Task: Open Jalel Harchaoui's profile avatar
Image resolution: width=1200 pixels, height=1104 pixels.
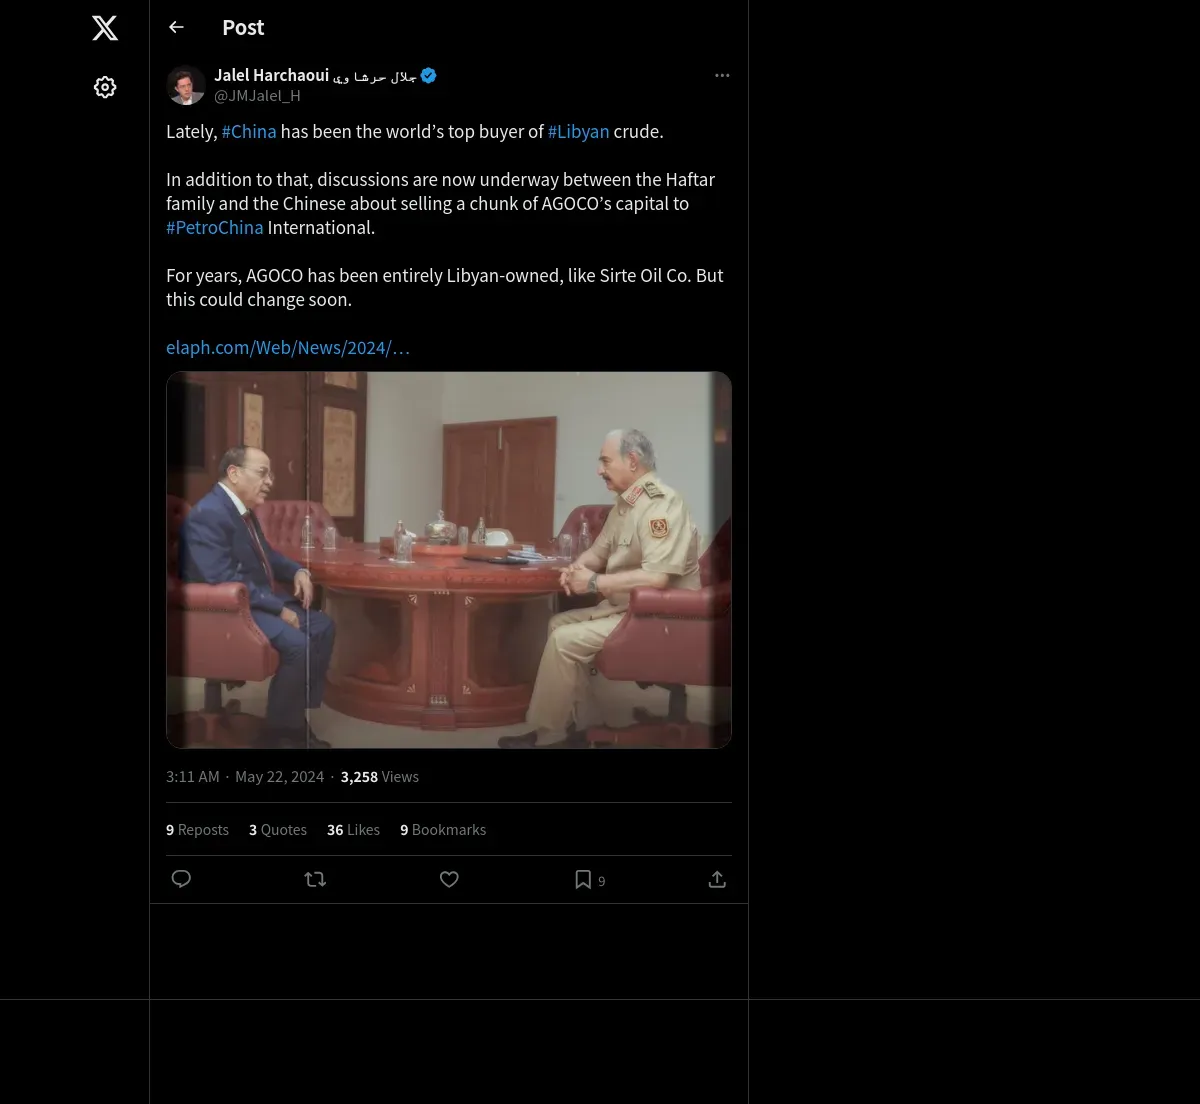Action: pyautogui.click(x=186, y=86)
